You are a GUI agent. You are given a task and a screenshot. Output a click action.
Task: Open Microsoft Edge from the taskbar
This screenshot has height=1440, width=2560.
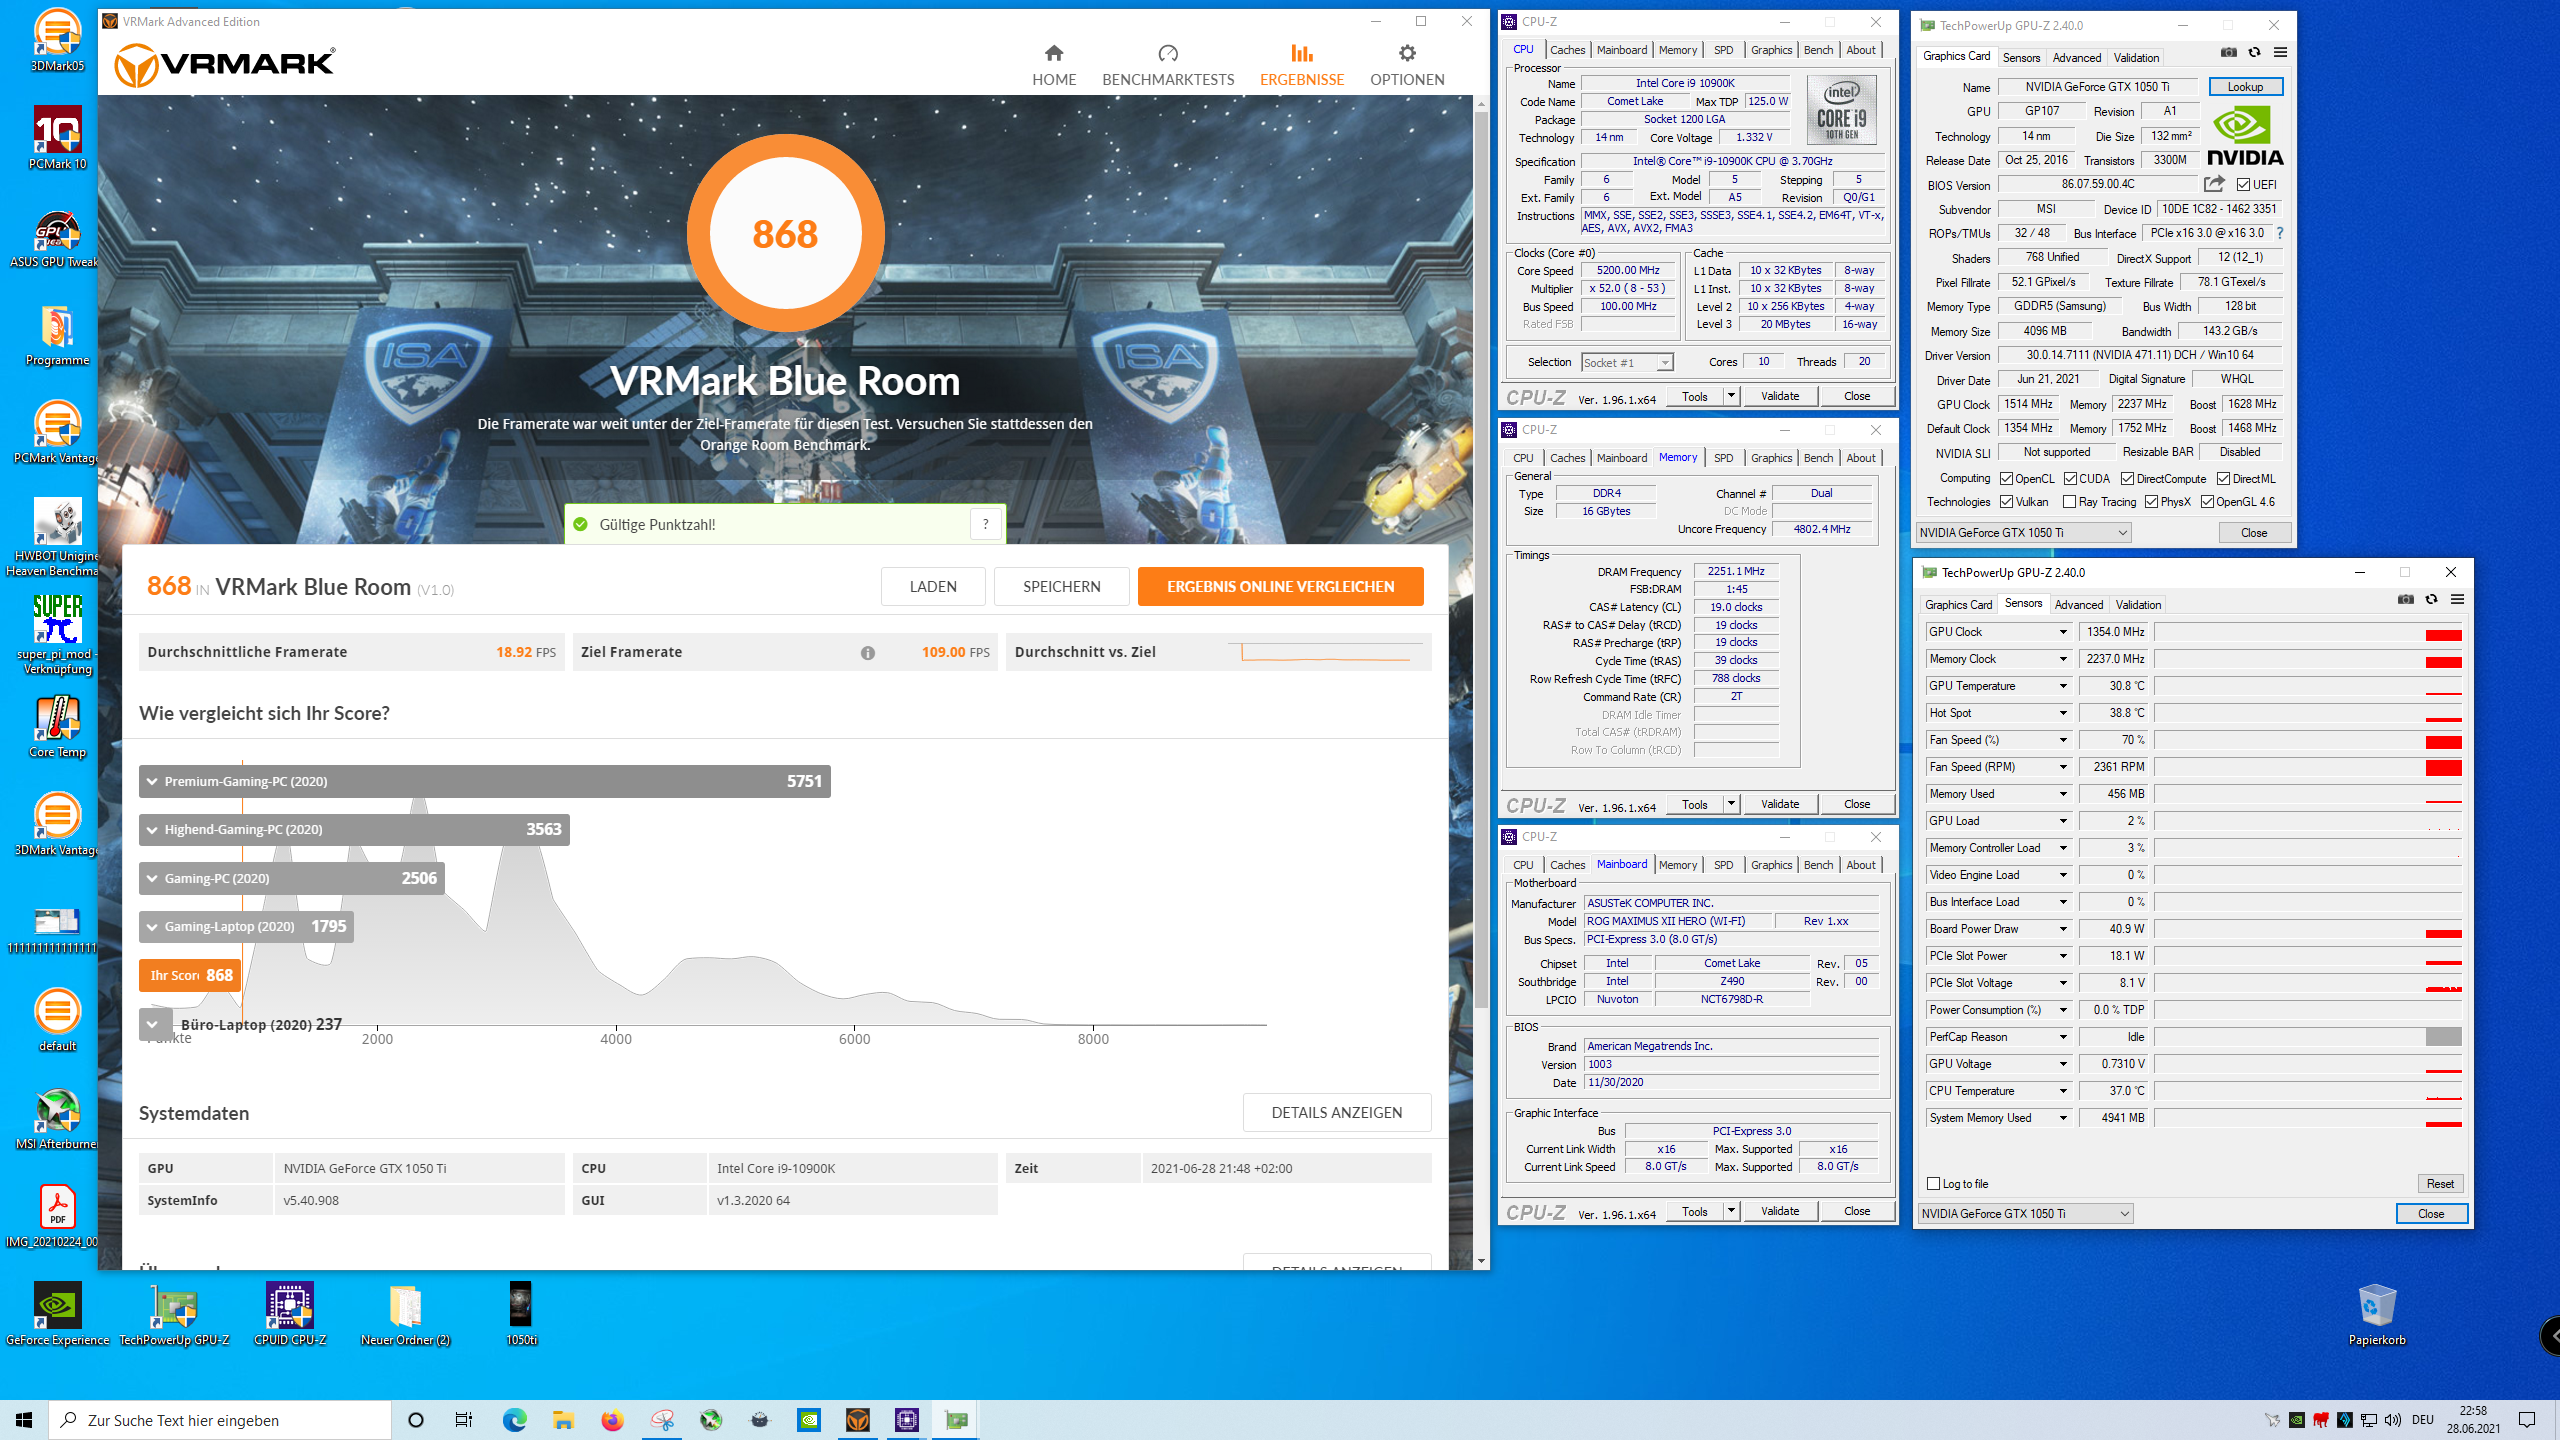514,1420
